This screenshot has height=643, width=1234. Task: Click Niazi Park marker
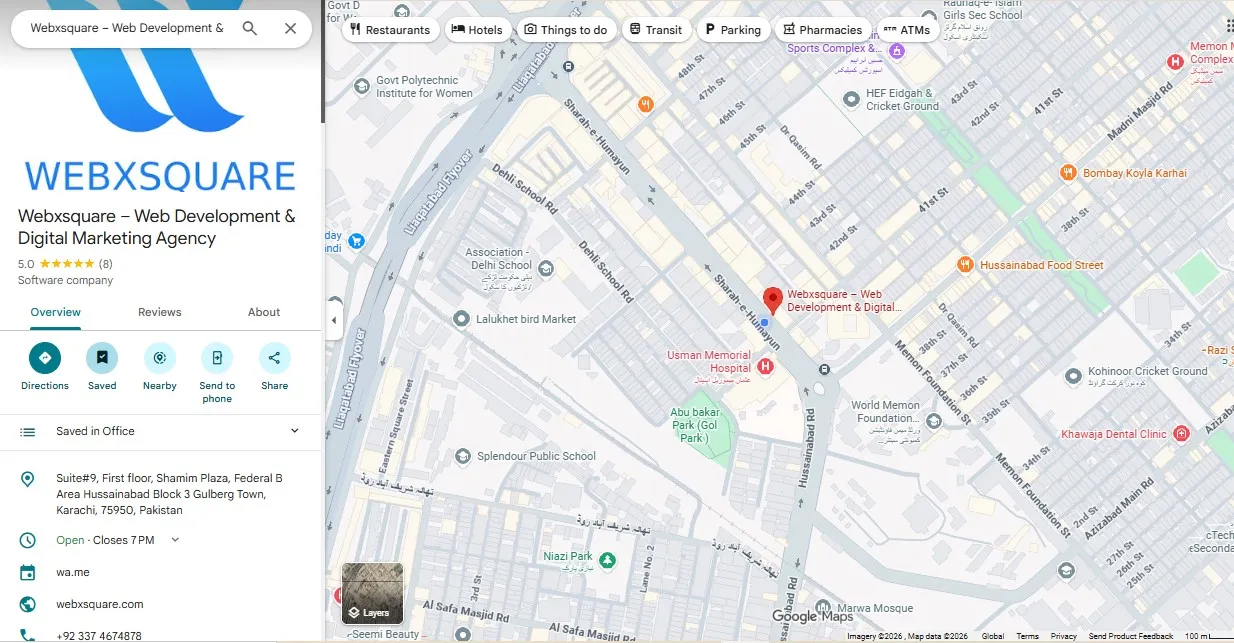point(606,561)
